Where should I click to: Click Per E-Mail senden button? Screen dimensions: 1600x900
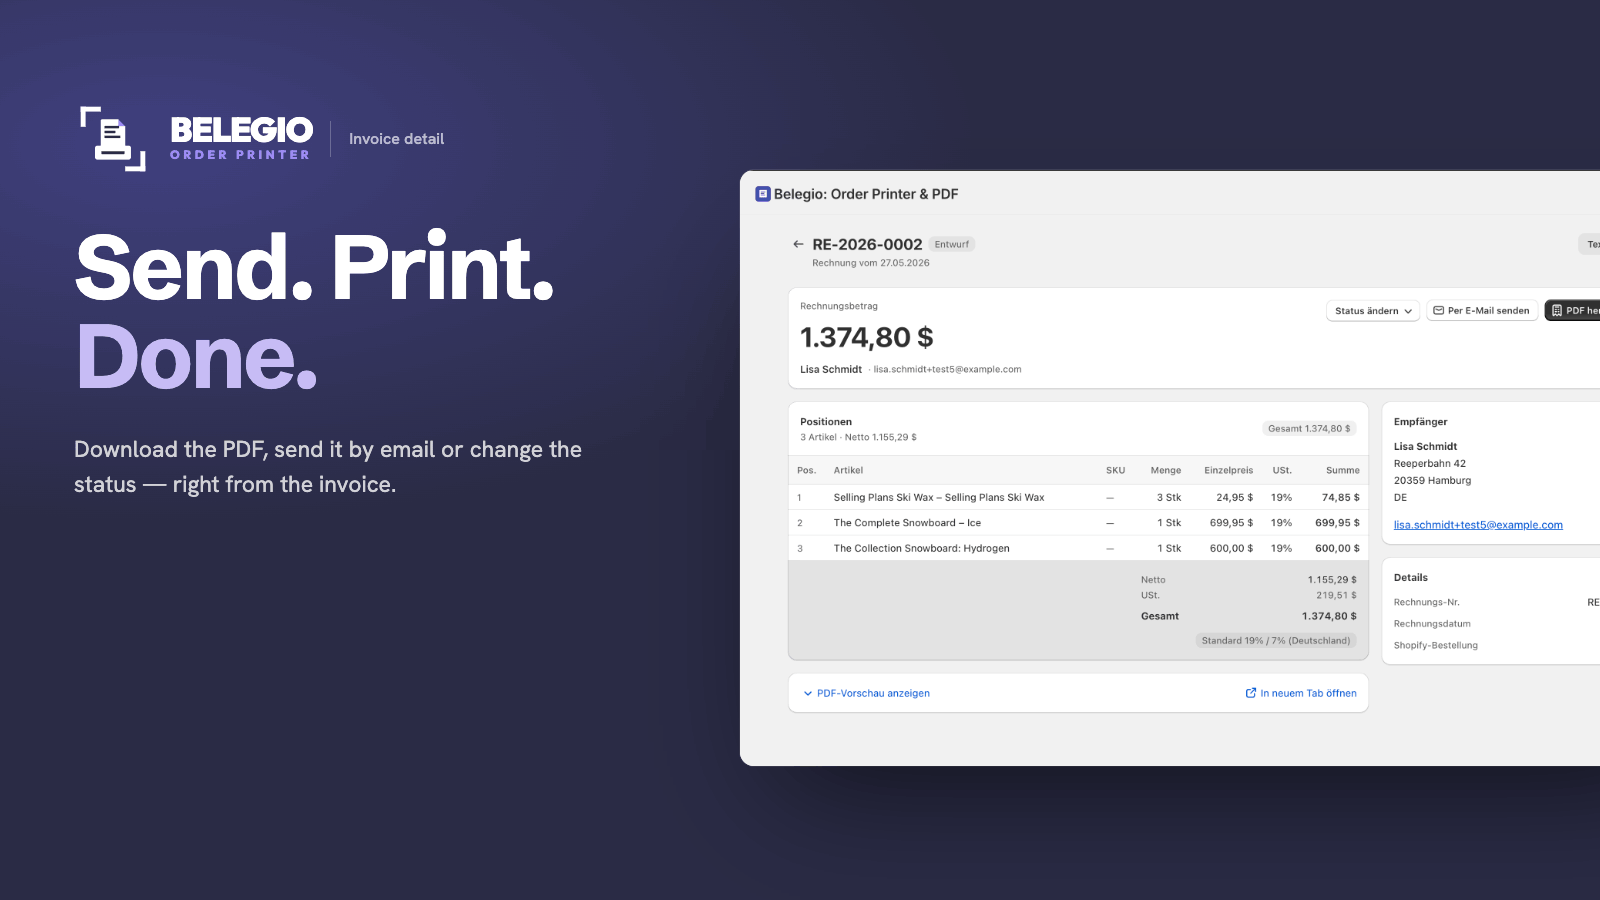click(x=1482, y=311)
